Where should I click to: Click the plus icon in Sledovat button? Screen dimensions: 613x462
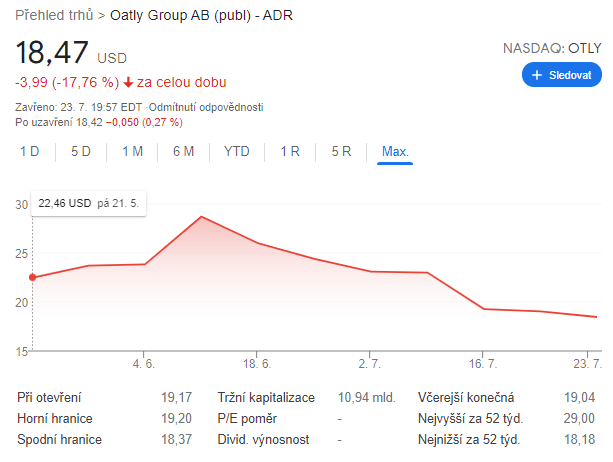click(x=537, y=75)
